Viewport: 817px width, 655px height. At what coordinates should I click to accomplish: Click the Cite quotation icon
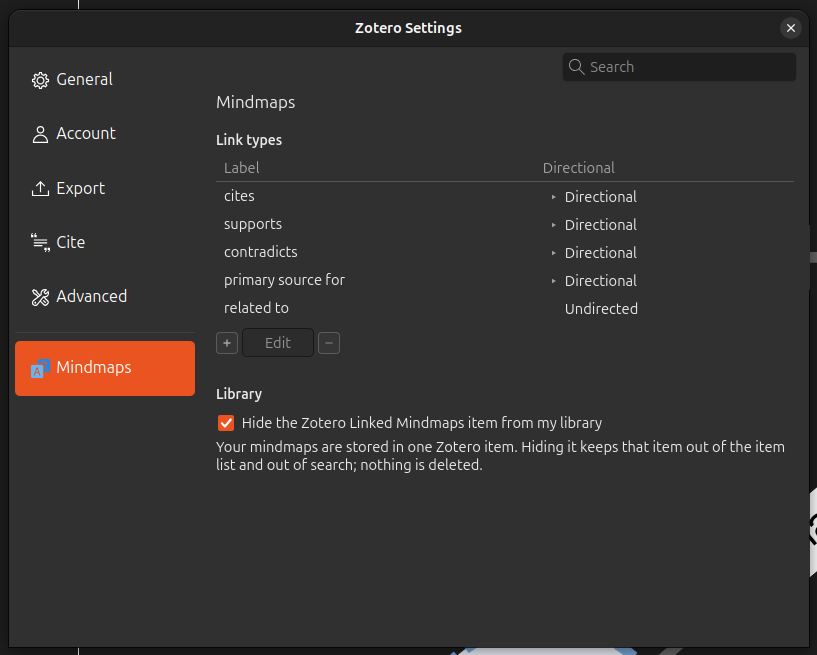coord(40,243)
